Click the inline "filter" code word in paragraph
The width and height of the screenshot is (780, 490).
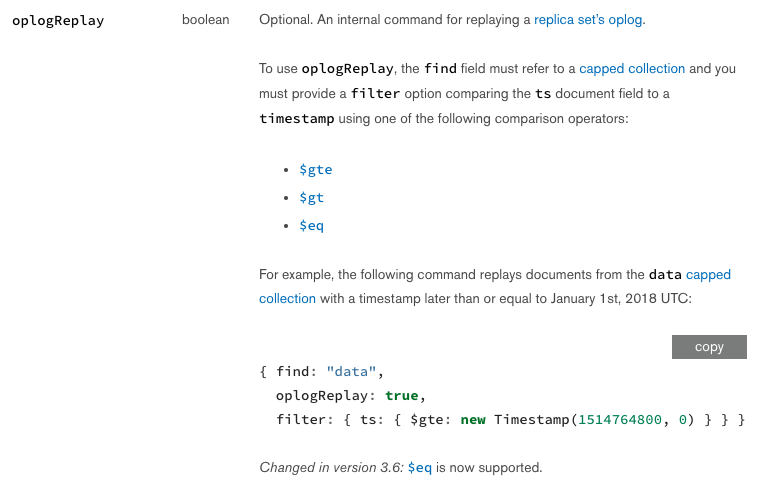coord(375,94)
